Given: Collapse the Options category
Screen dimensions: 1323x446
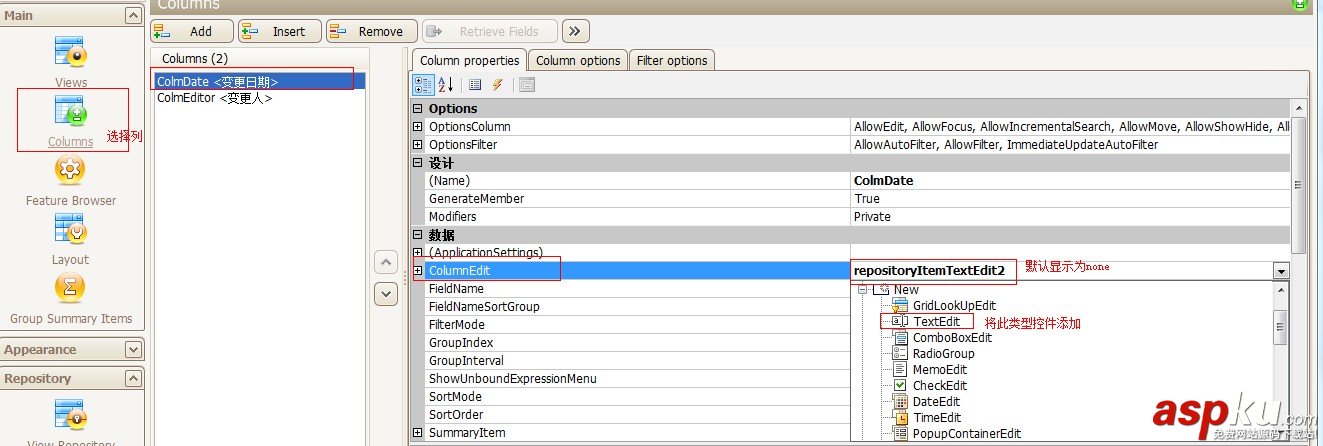Looking at the screenshot, I should pos(418,108).
